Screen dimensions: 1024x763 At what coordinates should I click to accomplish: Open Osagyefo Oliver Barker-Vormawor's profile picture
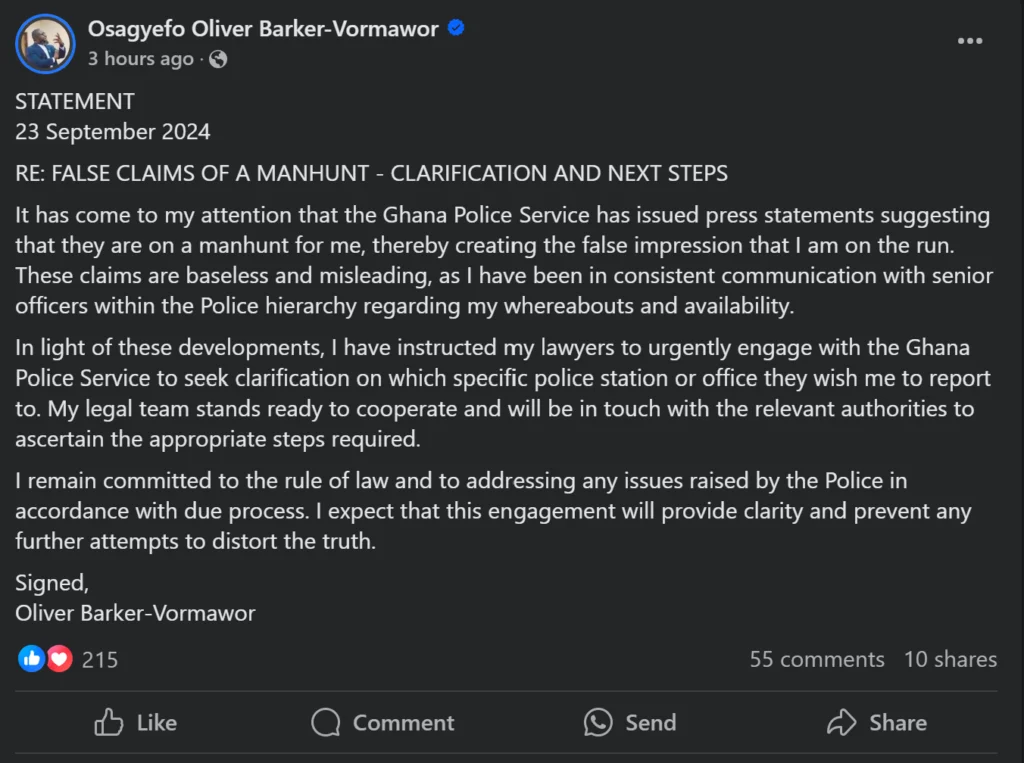pos(45,43)
